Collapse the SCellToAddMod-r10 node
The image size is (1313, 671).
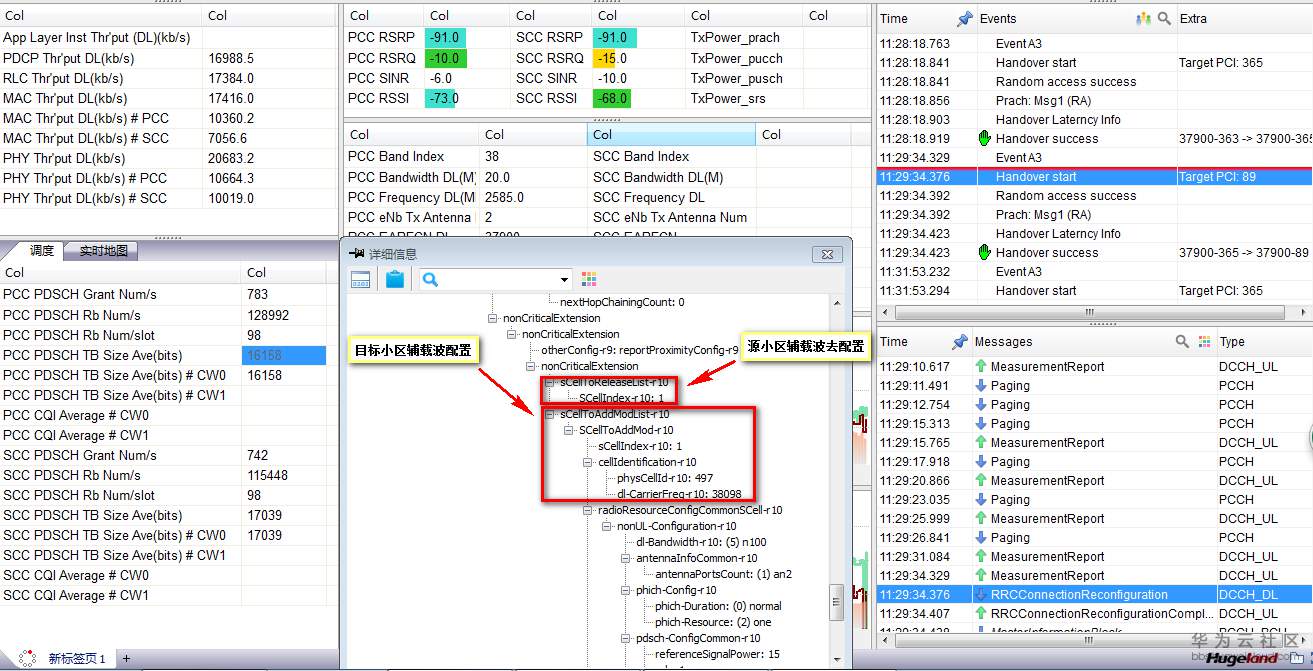pos(569,430)
